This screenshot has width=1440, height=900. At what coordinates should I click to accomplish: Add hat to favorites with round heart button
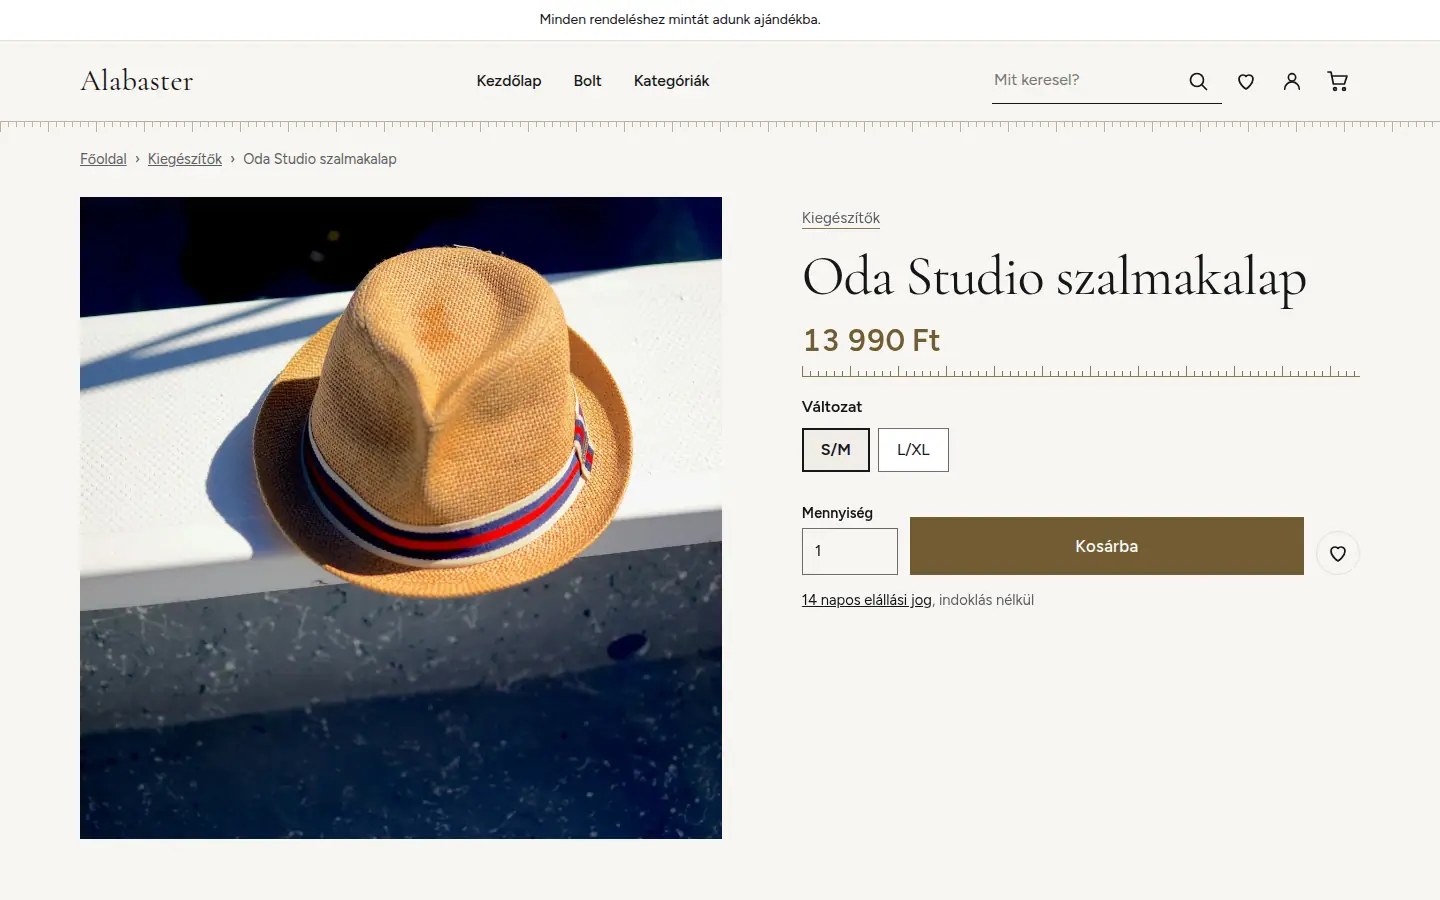point(1338,553)
